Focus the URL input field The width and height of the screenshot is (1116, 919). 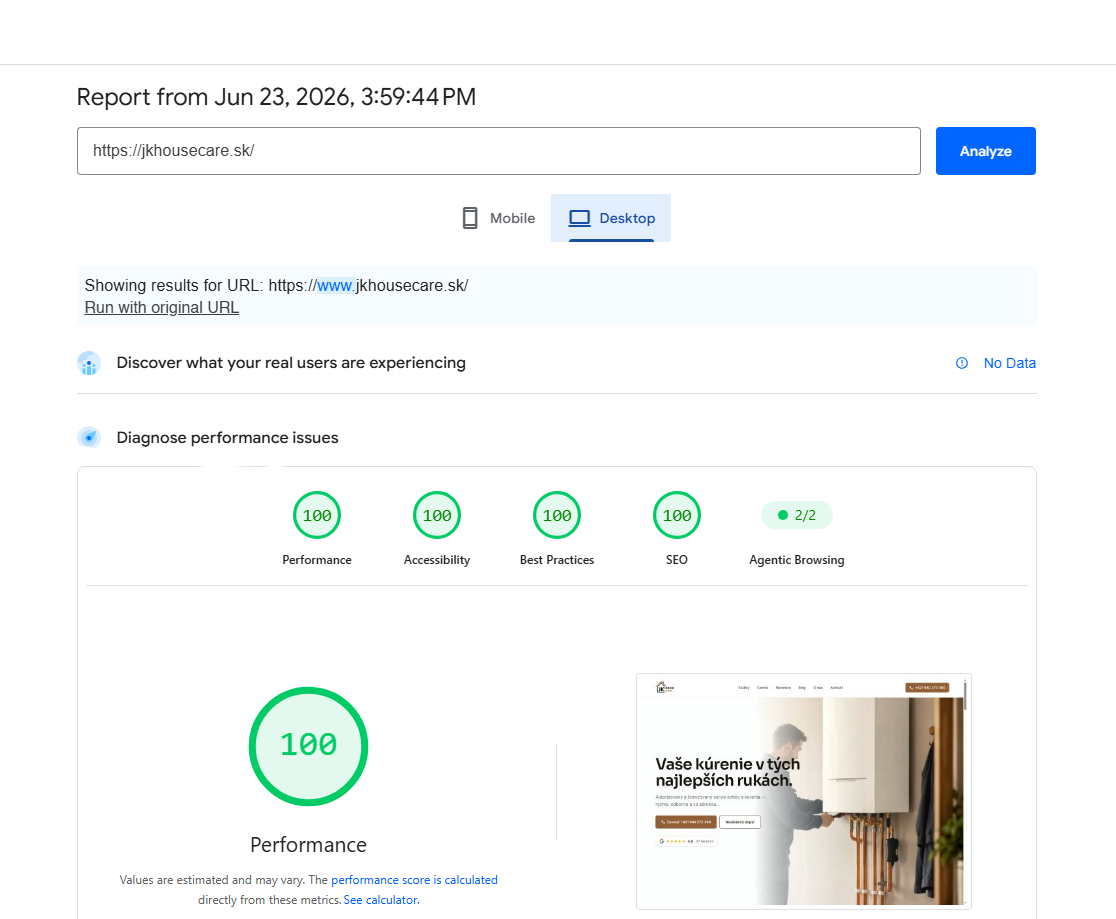498,151
